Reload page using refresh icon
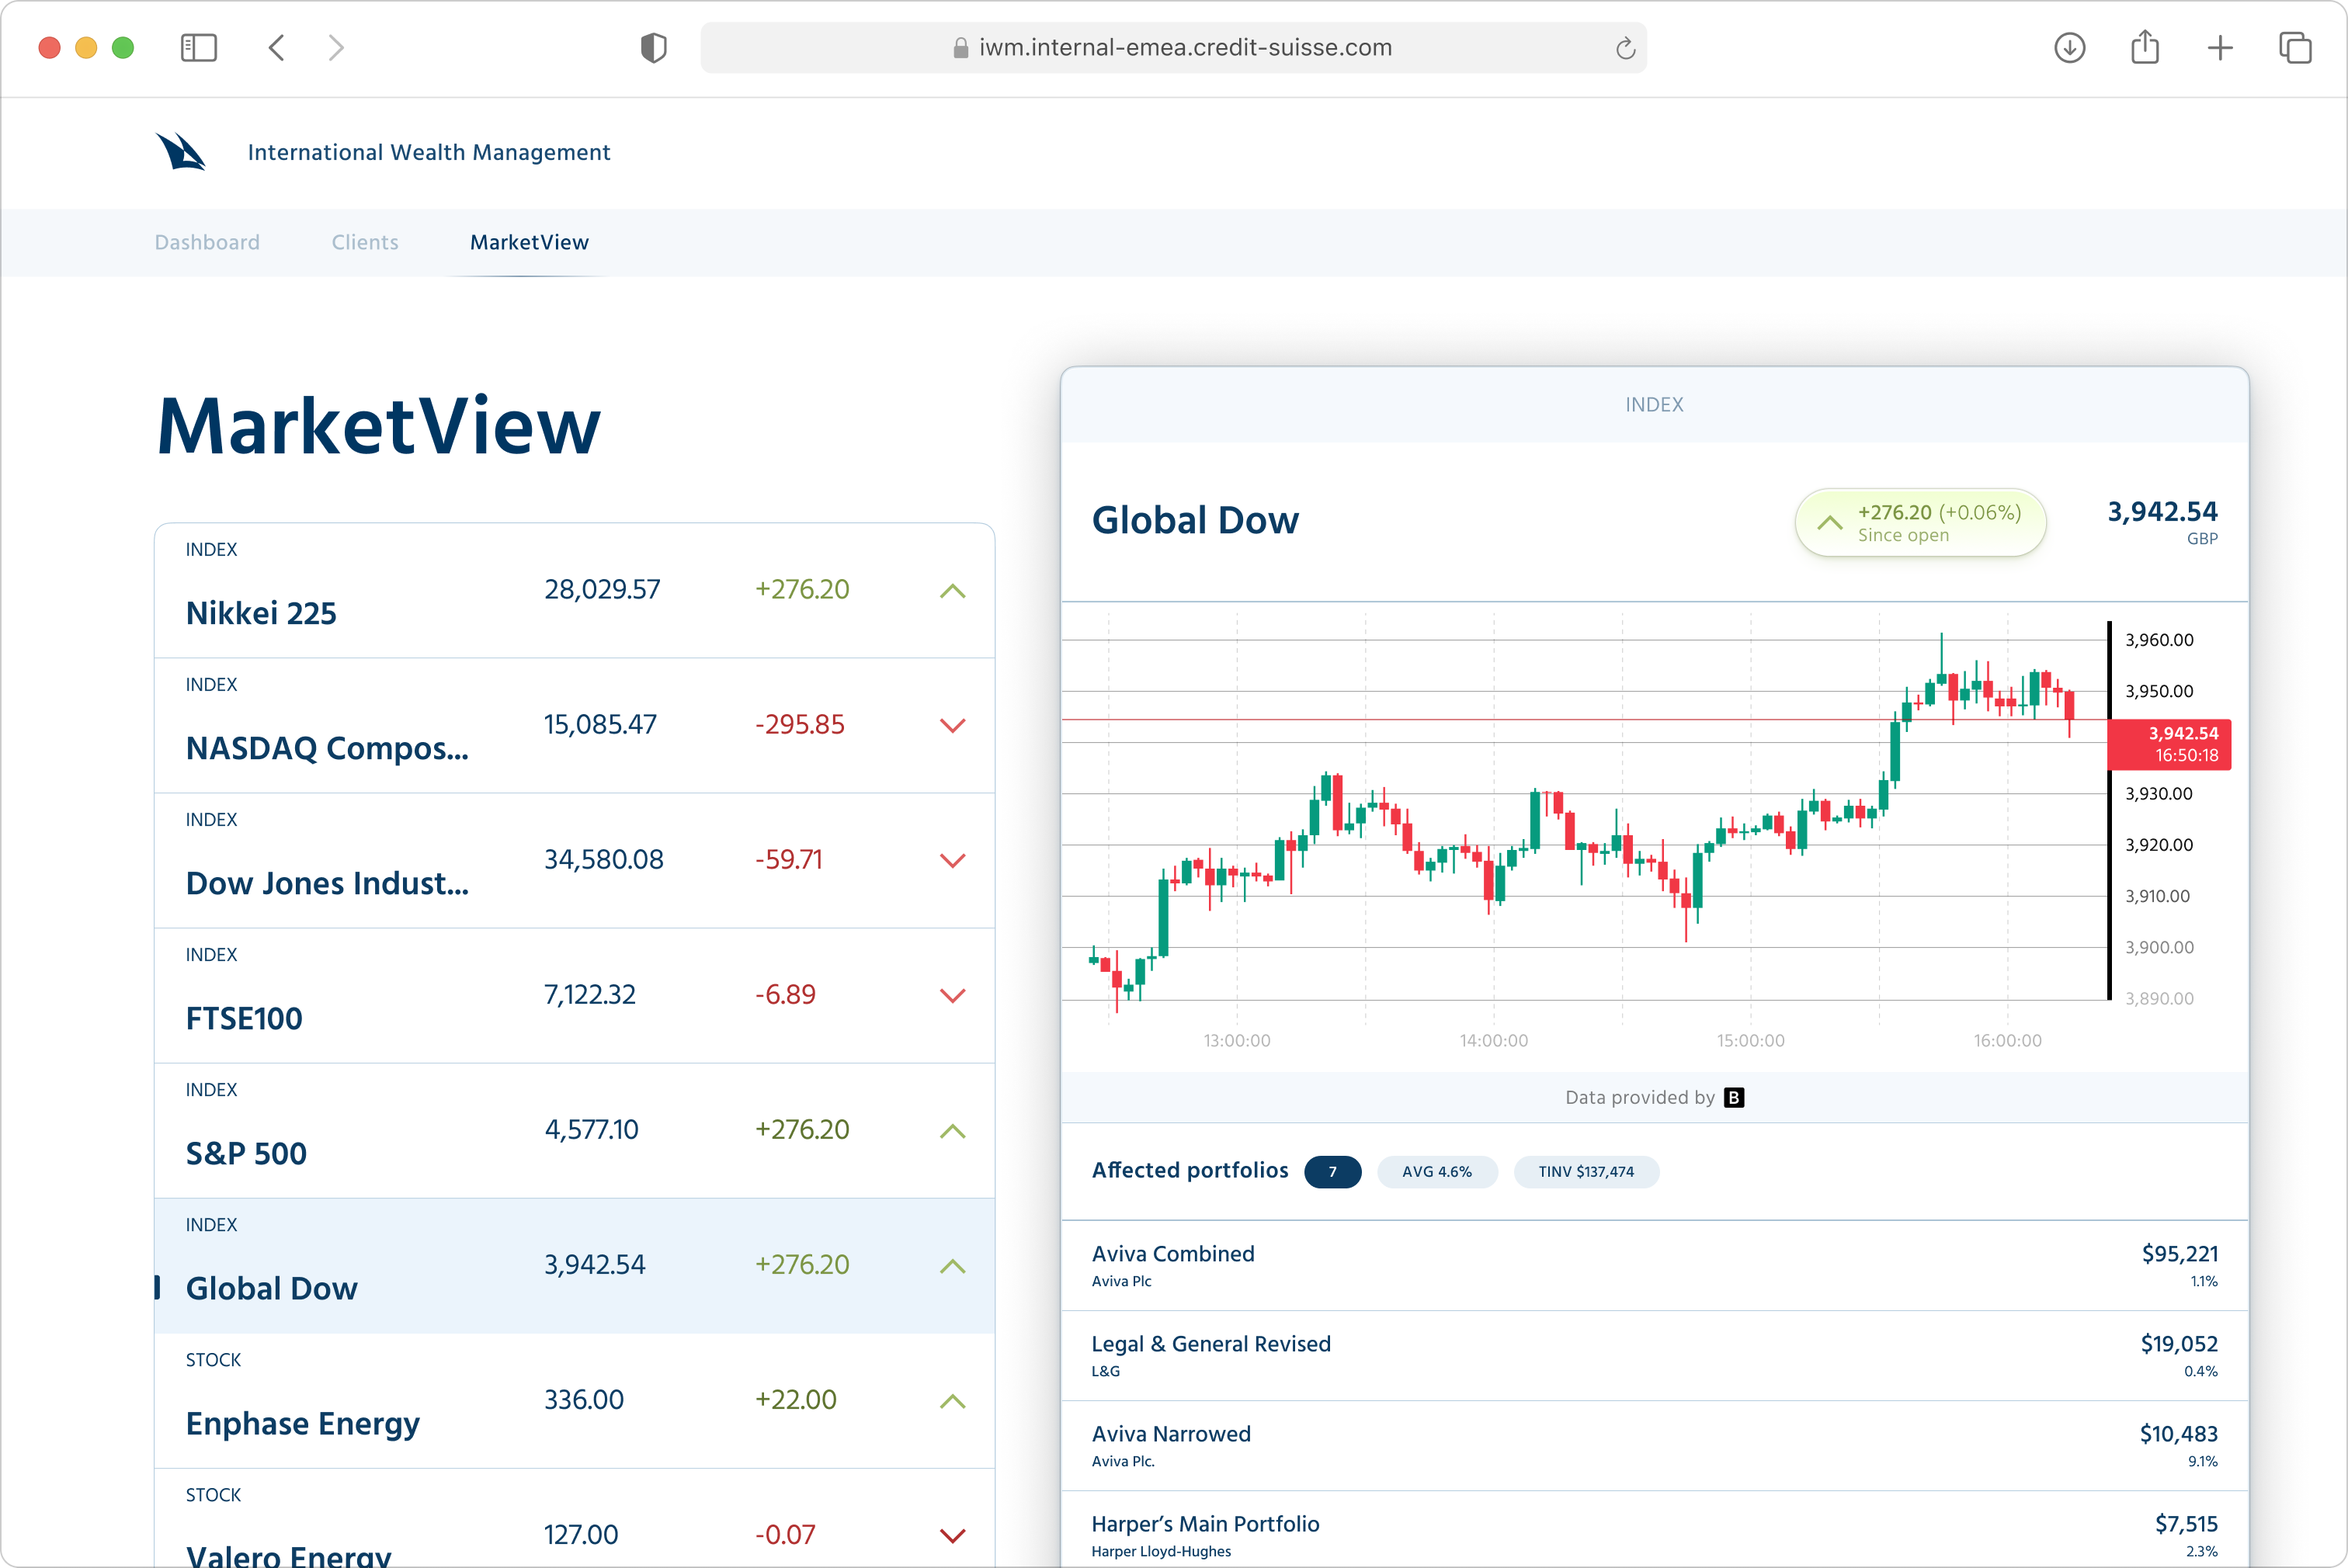 1625,48
